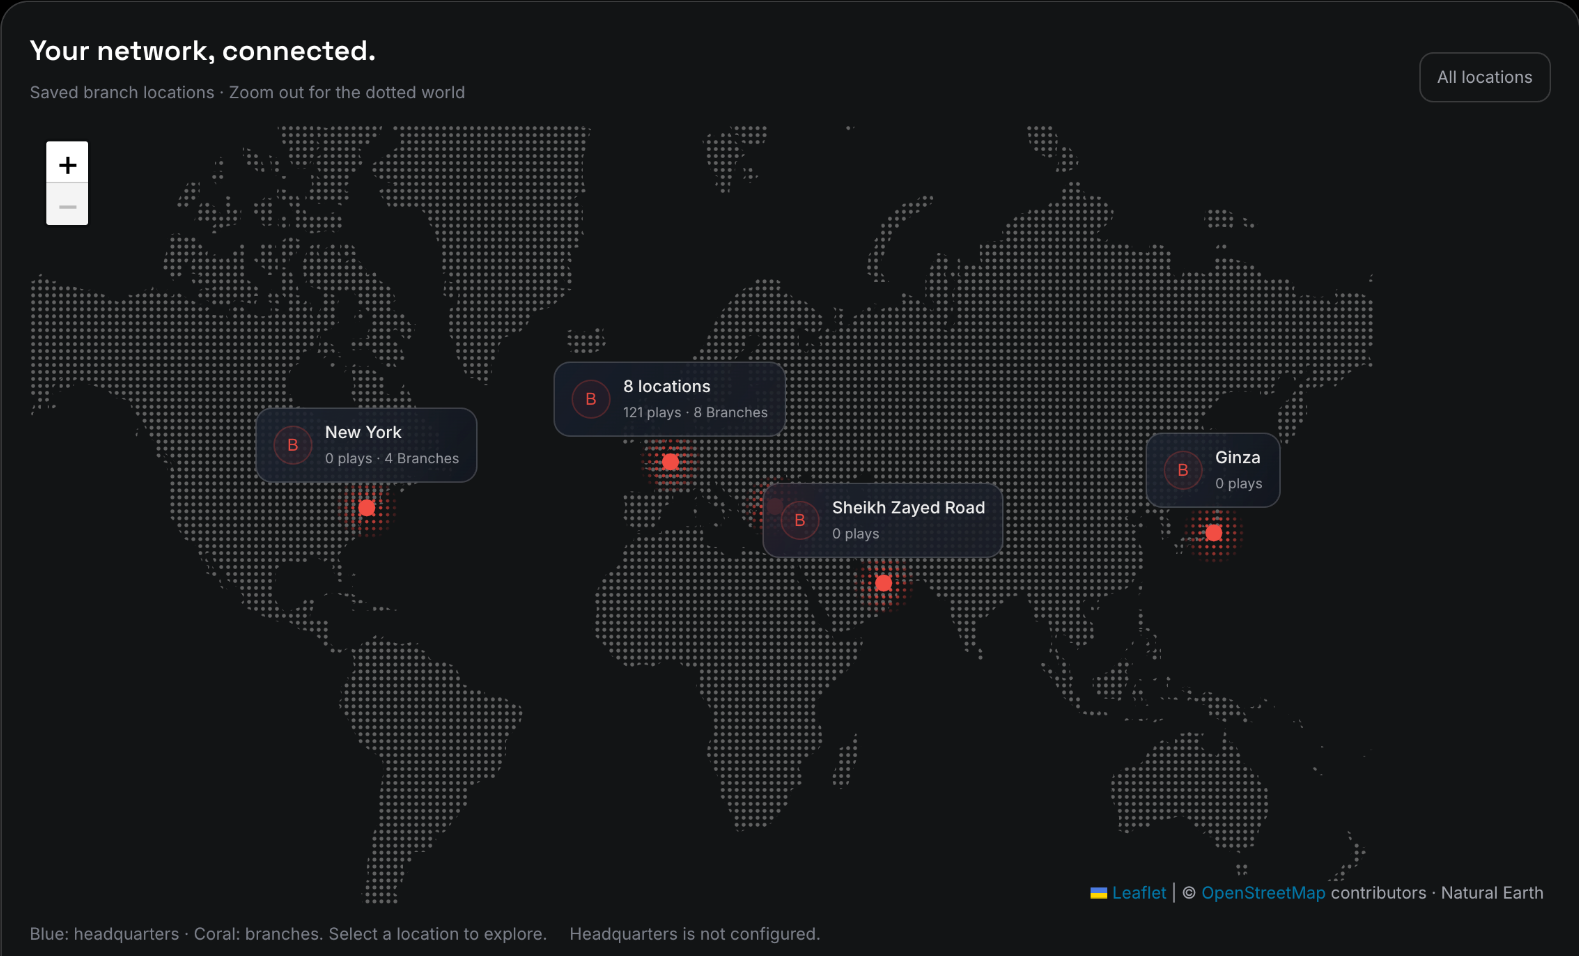Click the B badge on New York card
1579x956 pixels.
click(293, 445)
